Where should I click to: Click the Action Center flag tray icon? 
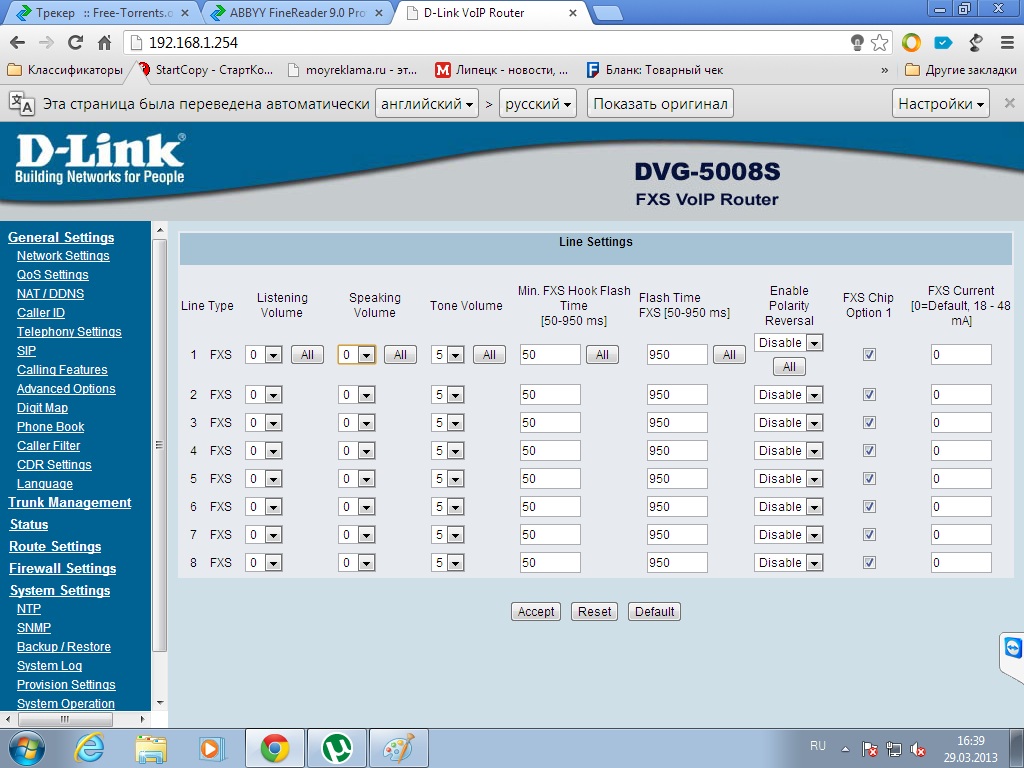click(869, 748)
